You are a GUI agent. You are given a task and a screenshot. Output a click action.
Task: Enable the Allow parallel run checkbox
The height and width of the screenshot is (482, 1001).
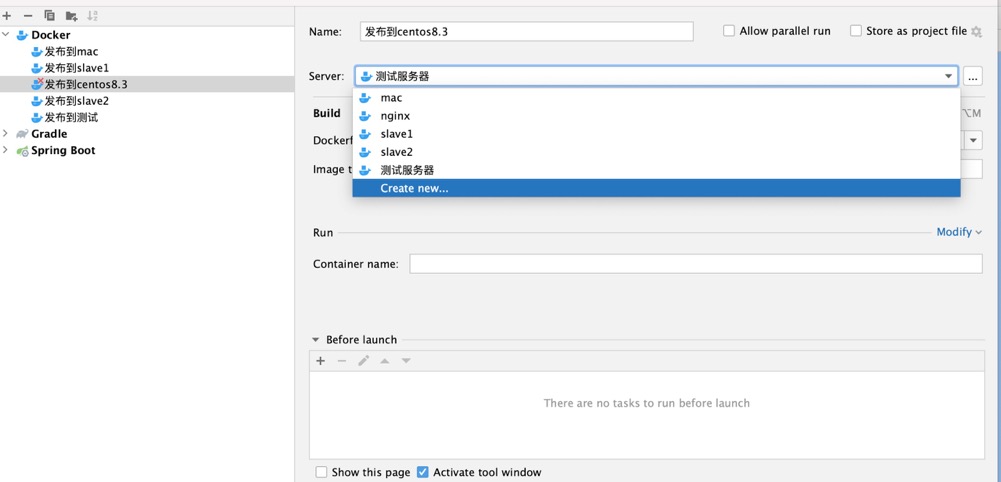[x=729, y=31]
